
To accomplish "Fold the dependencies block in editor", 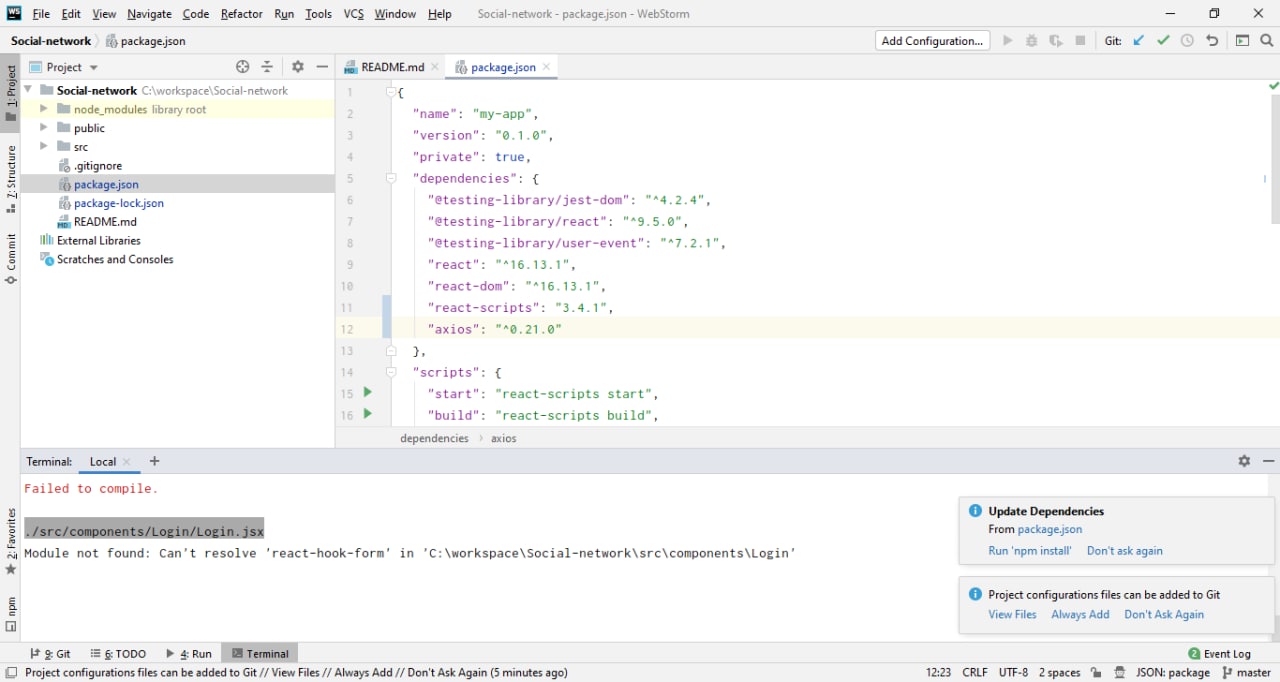I will pyautogui.click(x=391, y=178).
